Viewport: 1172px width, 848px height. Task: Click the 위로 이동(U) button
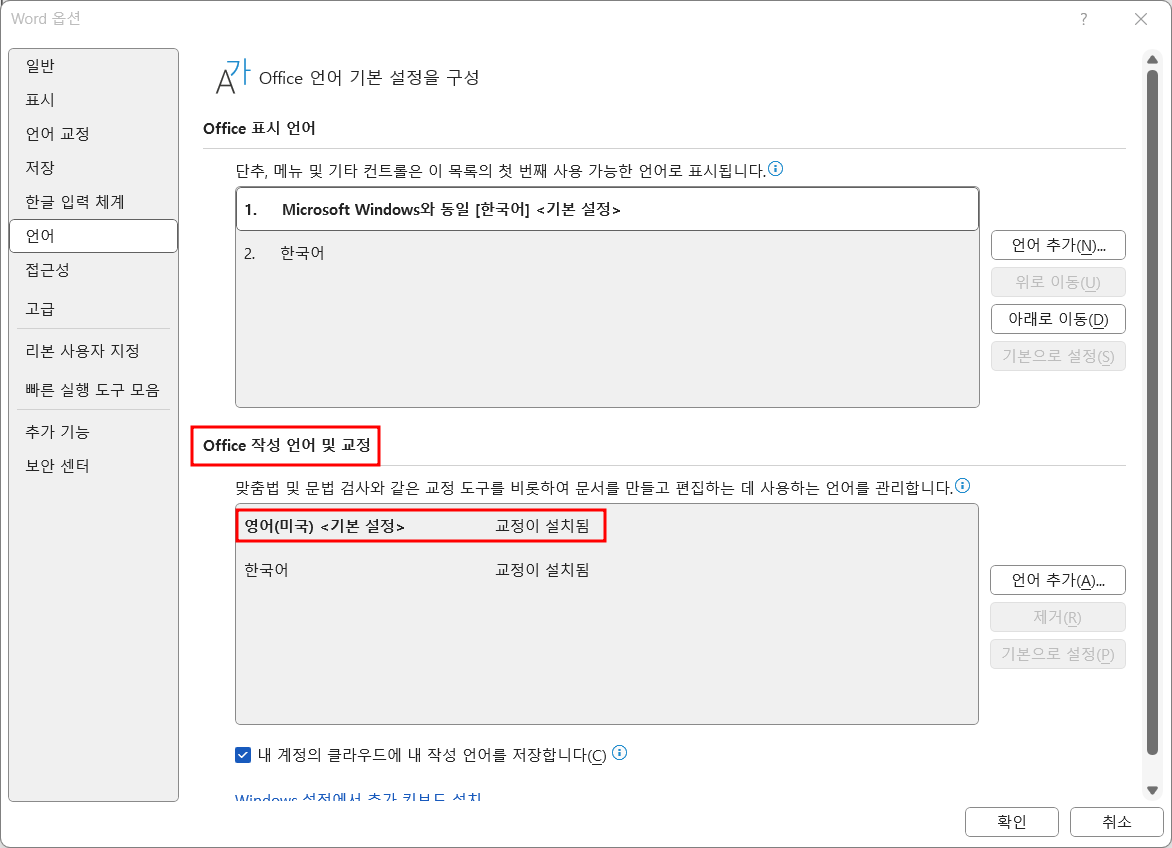pyautogui.click(x=1058, y=282)
